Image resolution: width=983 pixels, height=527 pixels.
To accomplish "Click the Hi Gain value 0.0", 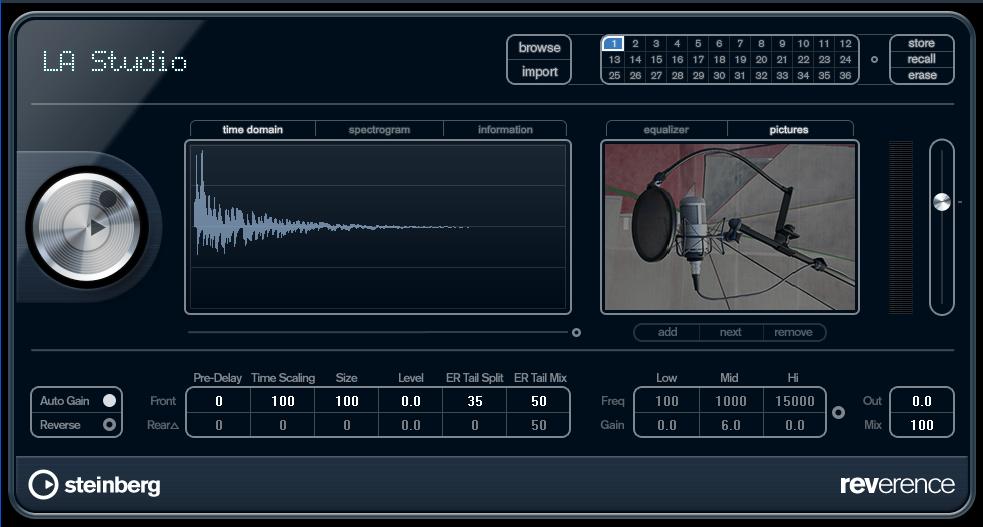I will coord(794,425).
